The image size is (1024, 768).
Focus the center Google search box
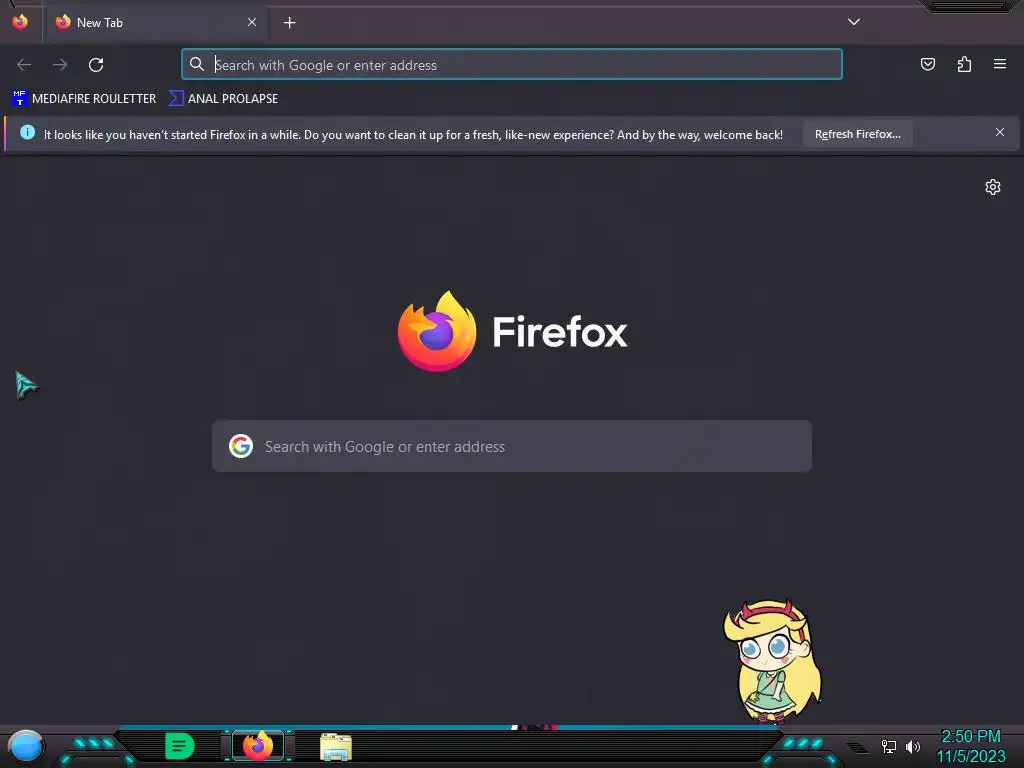511,446
